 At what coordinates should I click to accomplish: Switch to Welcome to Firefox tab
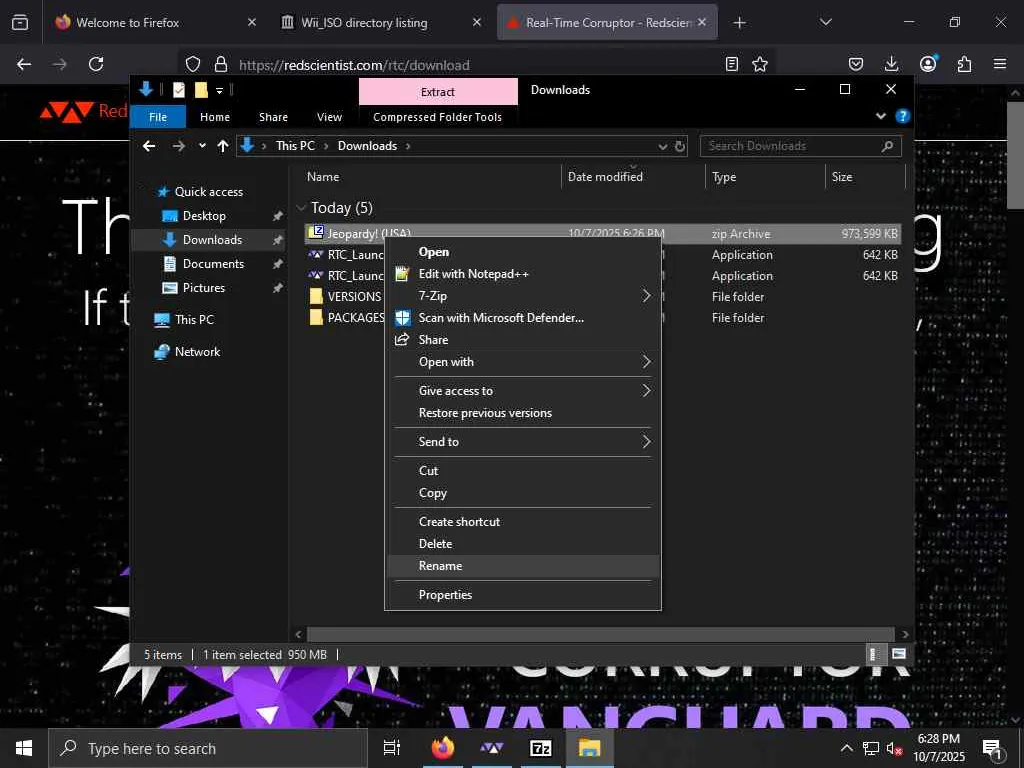point(153,22)
